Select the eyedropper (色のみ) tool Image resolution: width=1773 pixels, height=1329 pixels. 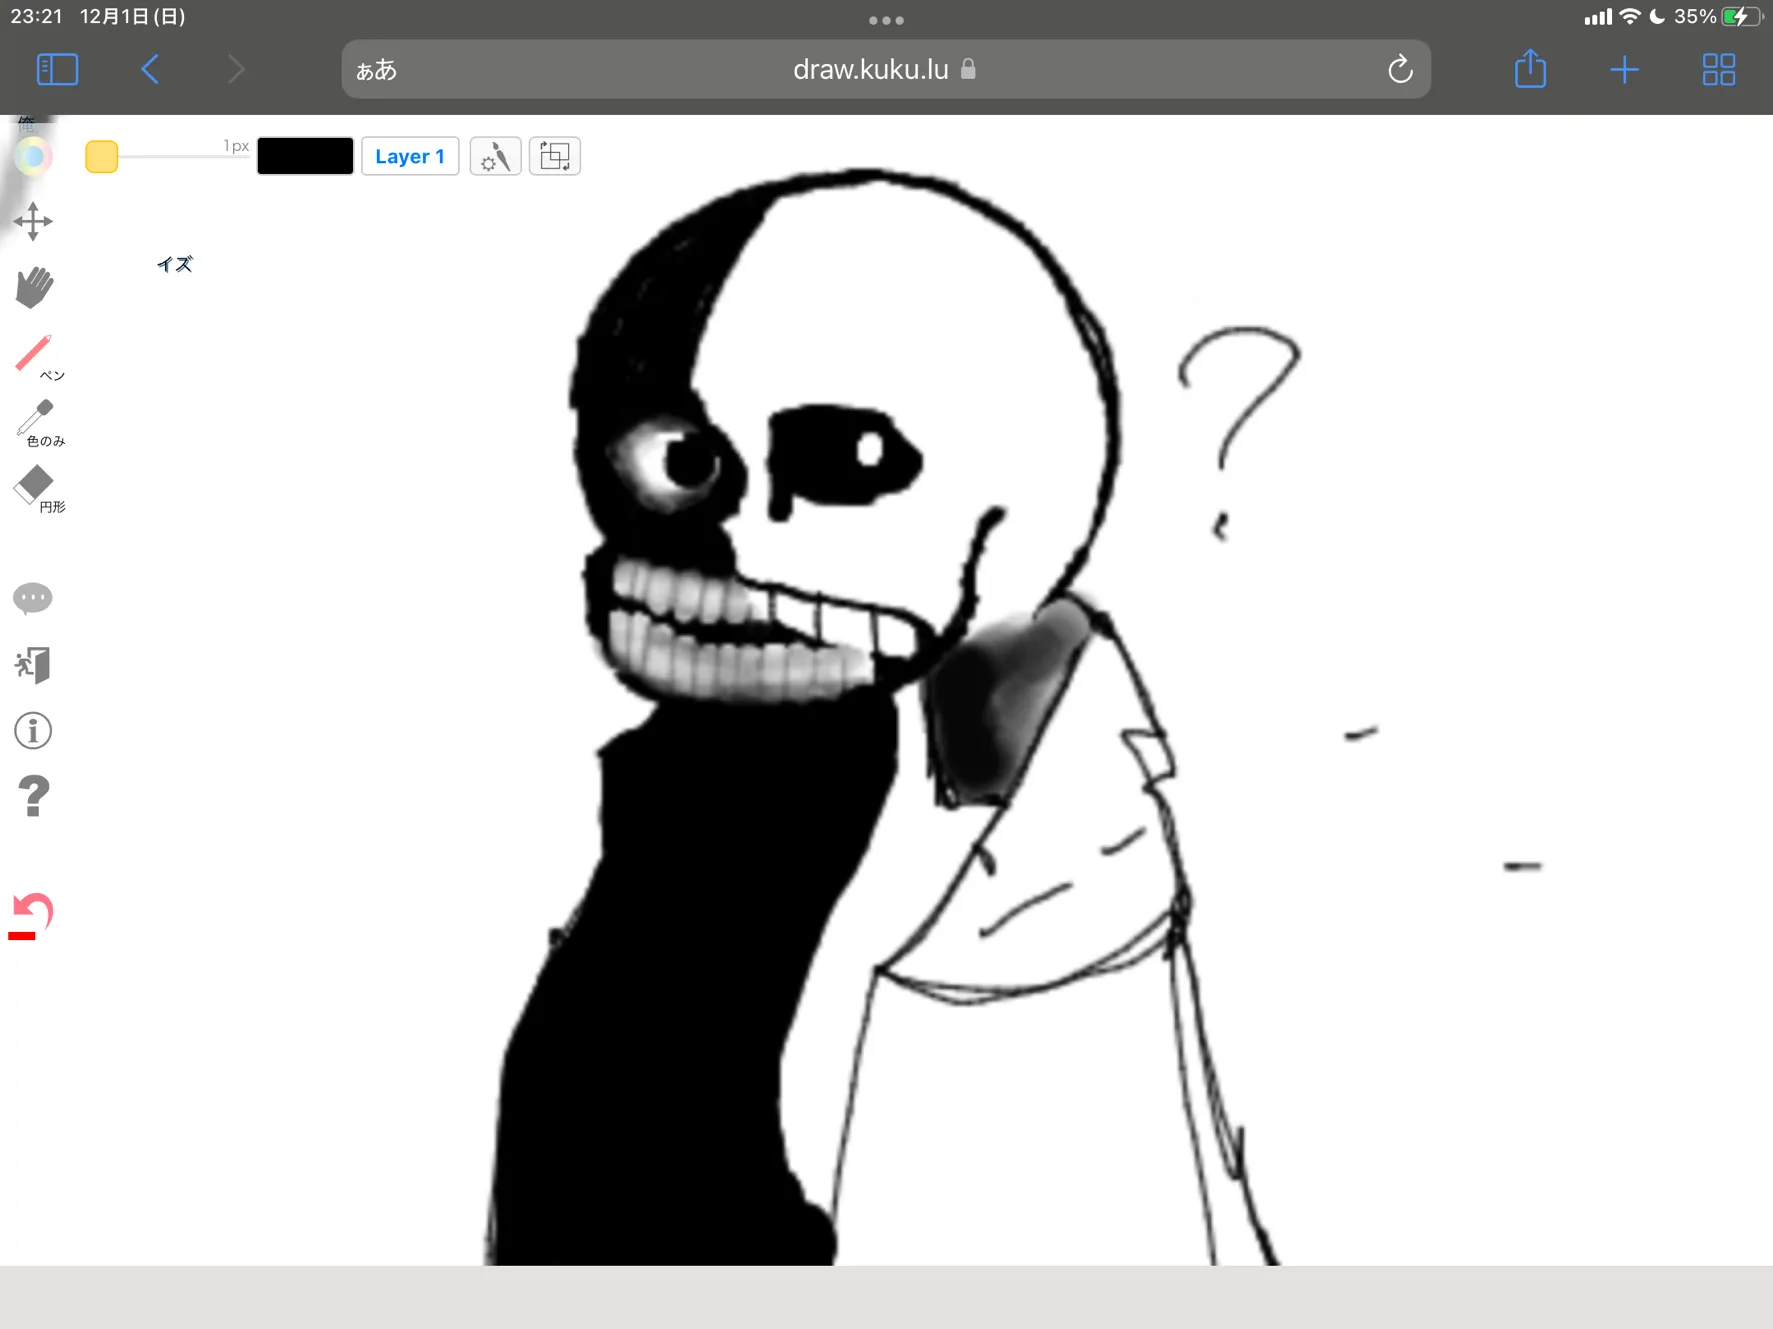(38, 423)
